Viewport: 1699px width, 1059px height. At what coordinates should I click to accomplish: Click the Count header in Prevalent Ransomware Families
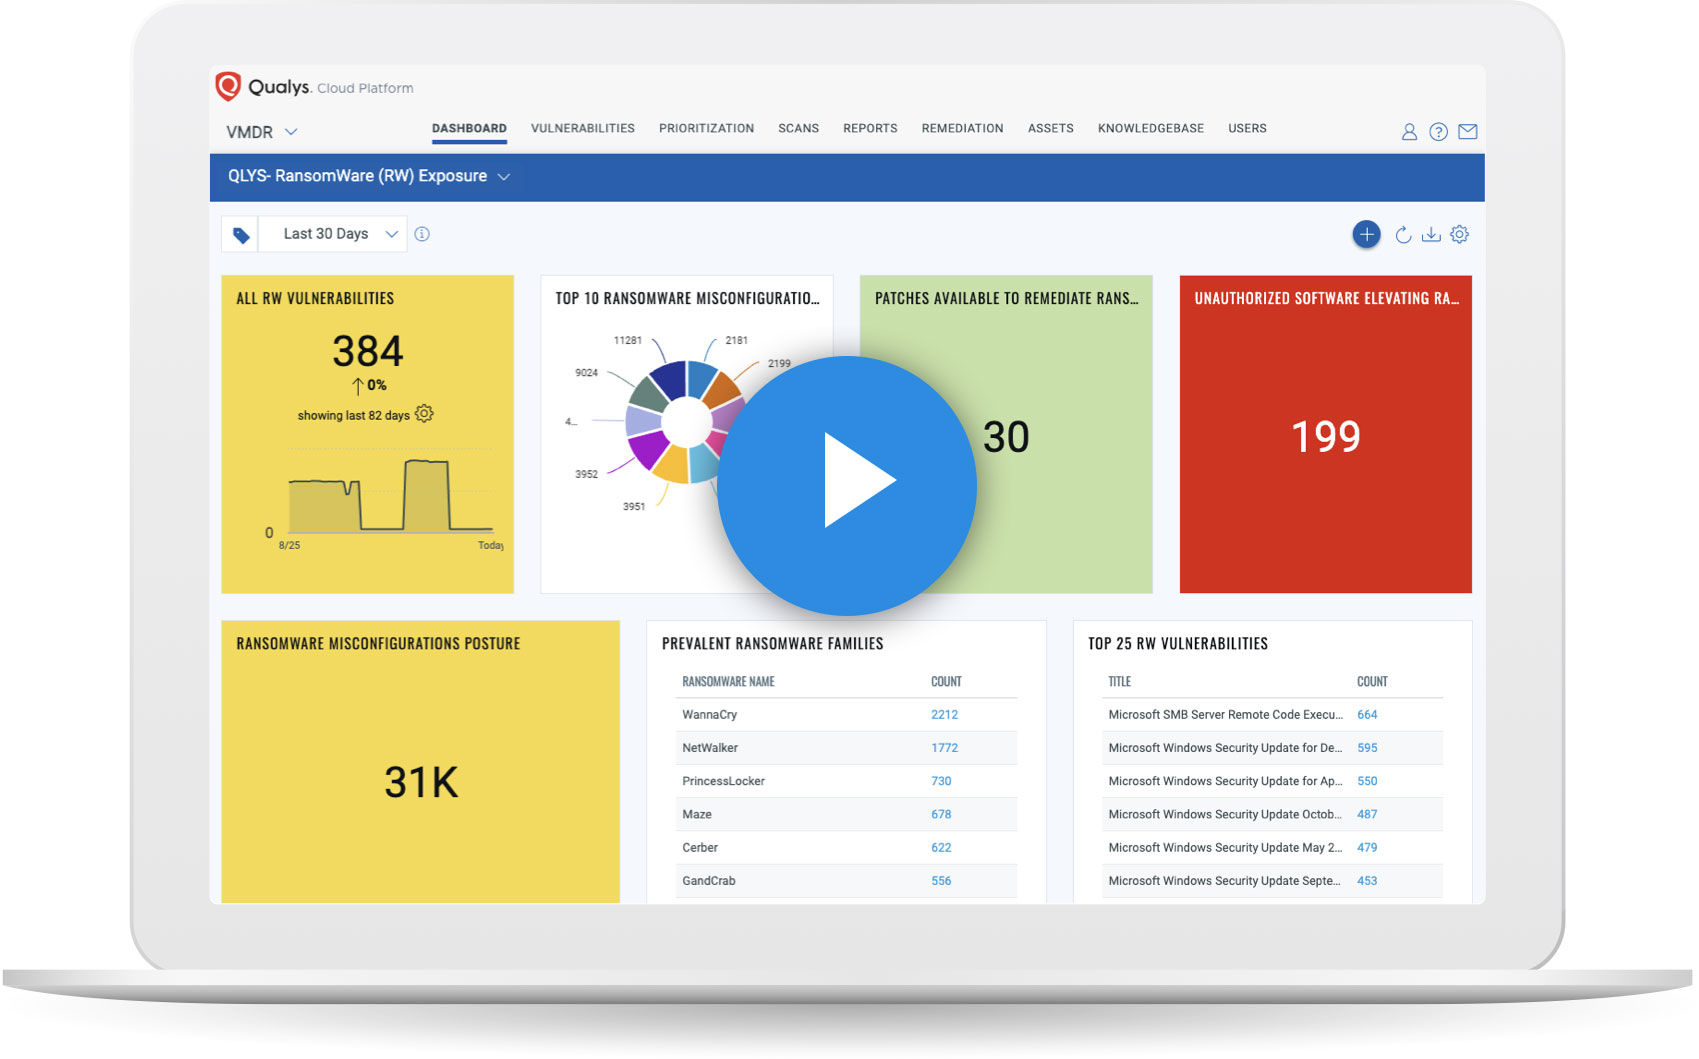tap(946, 682)
